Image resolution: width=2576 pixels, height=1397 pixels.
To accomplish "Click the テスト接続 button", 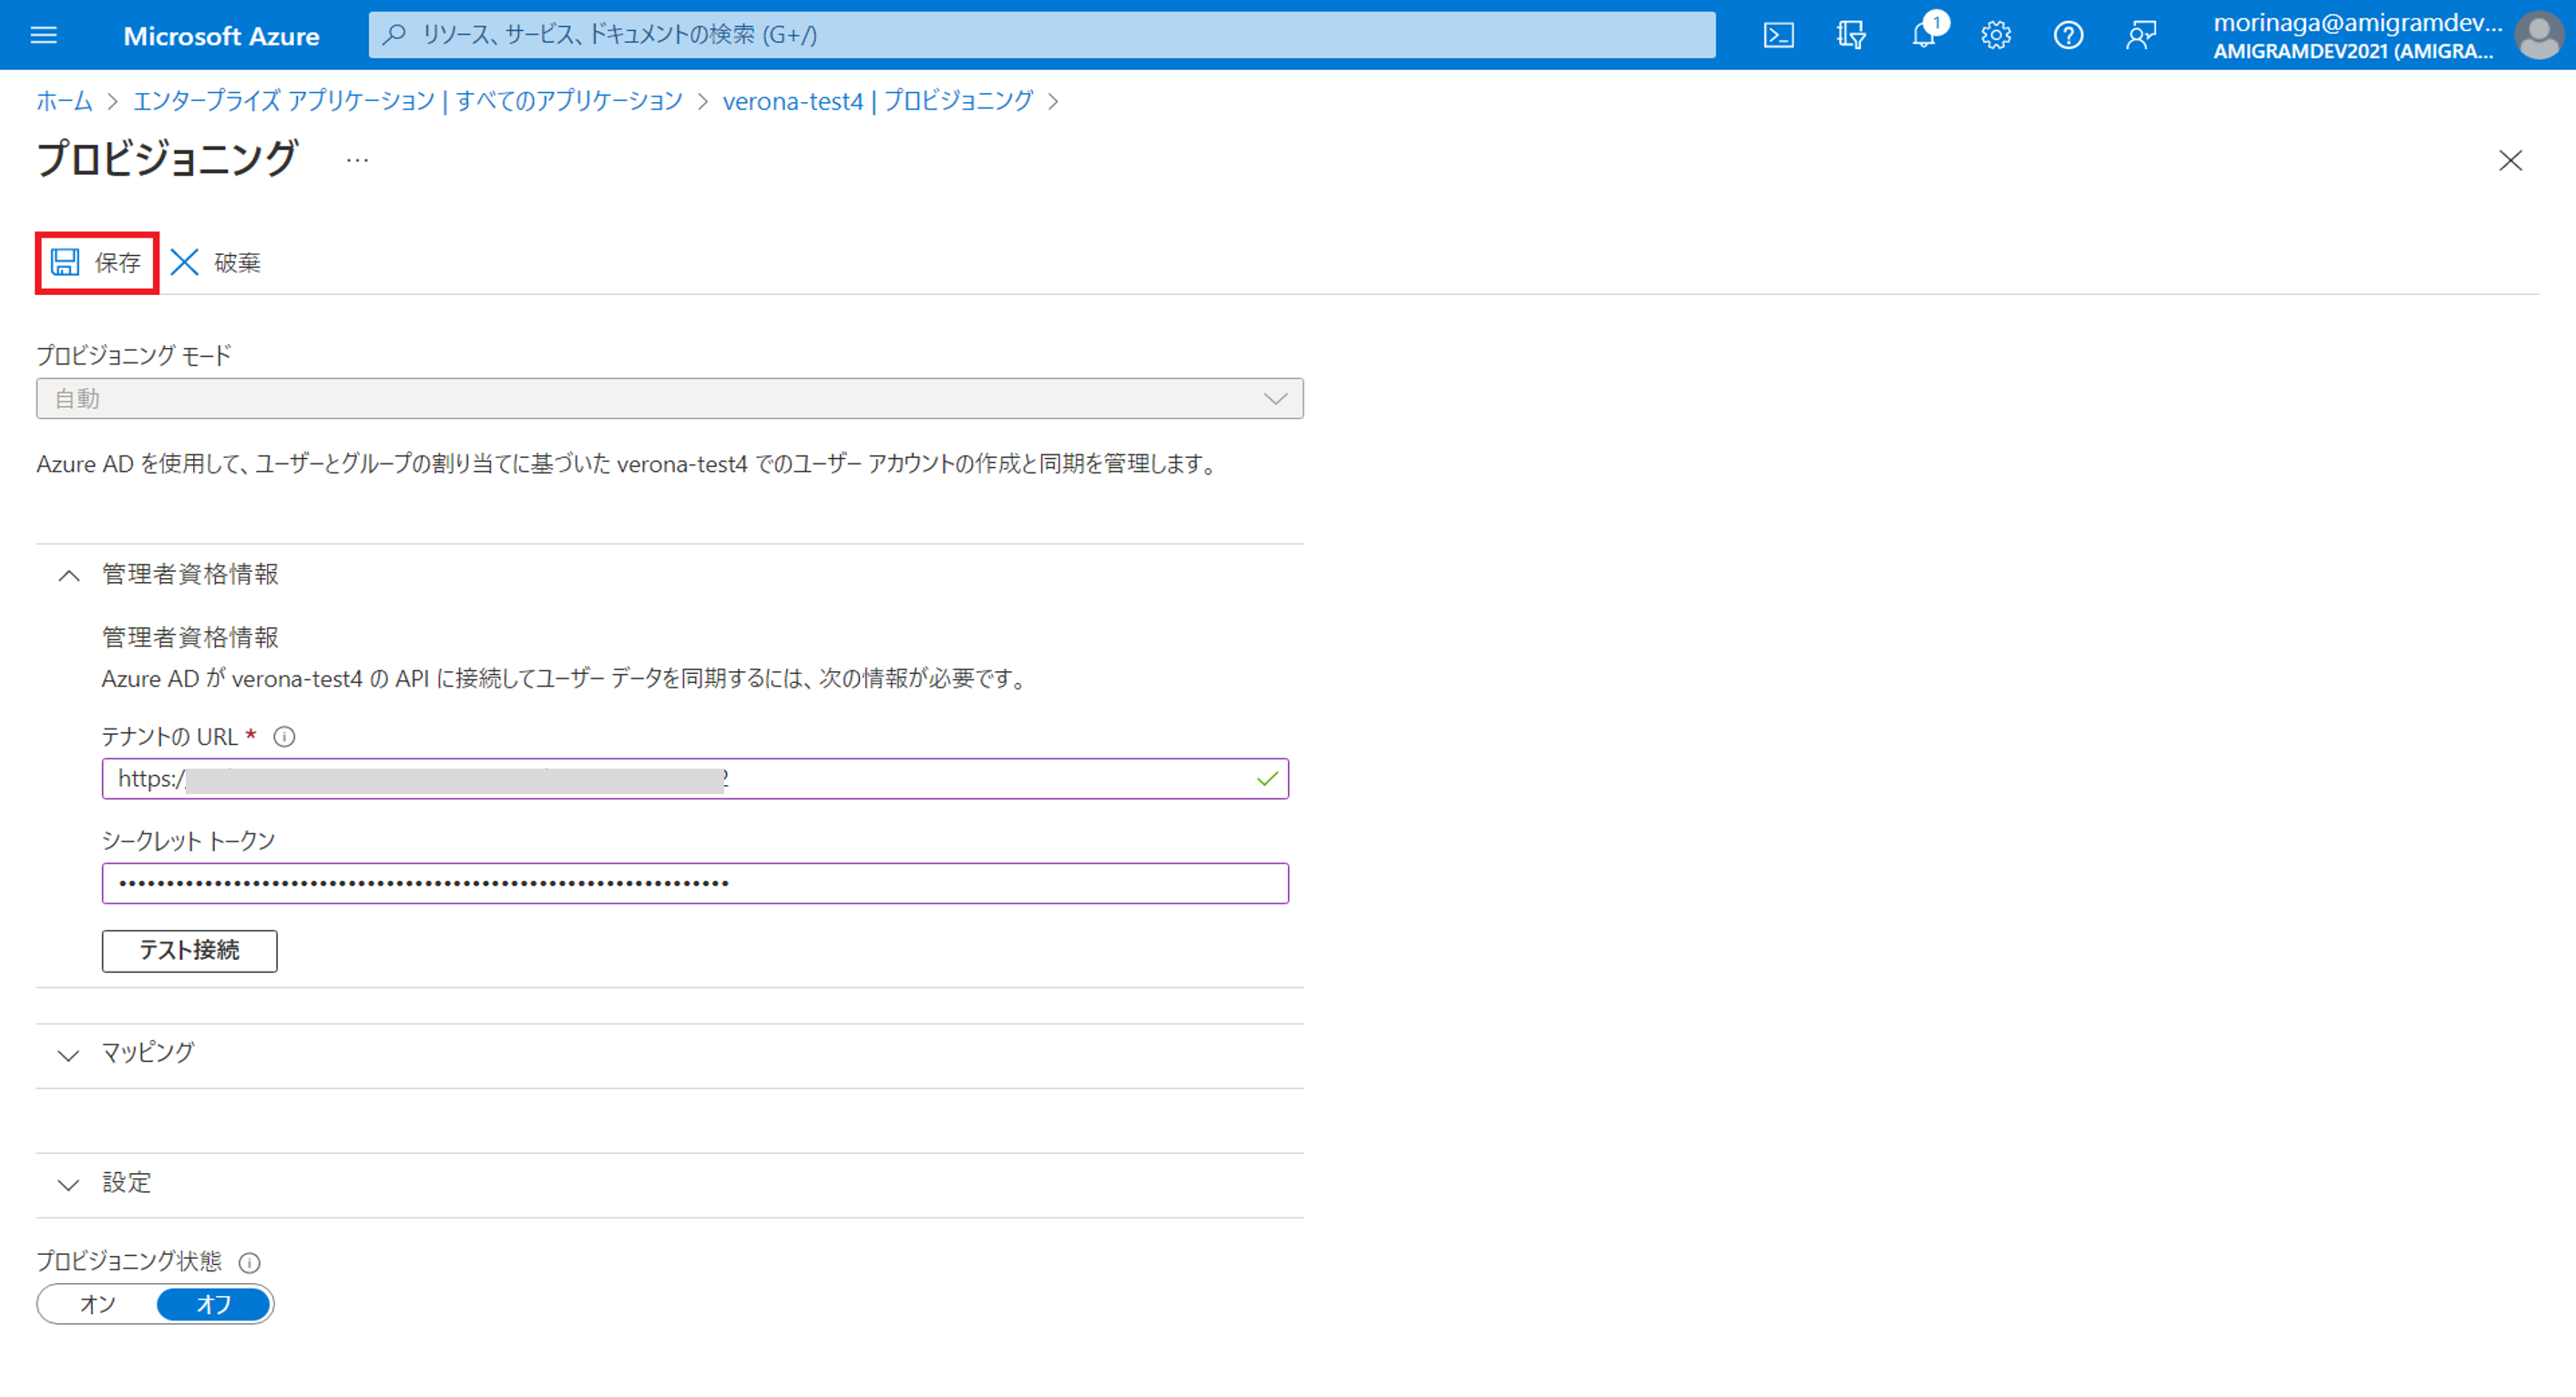I will click(189, 950).
